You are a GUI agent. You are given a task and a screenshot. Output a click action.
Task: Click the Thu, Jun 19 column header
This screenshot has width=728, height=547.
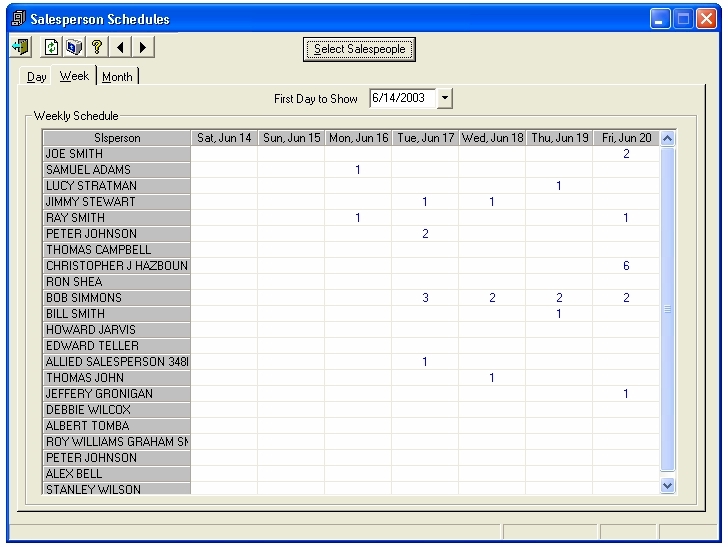click(559, 138)
